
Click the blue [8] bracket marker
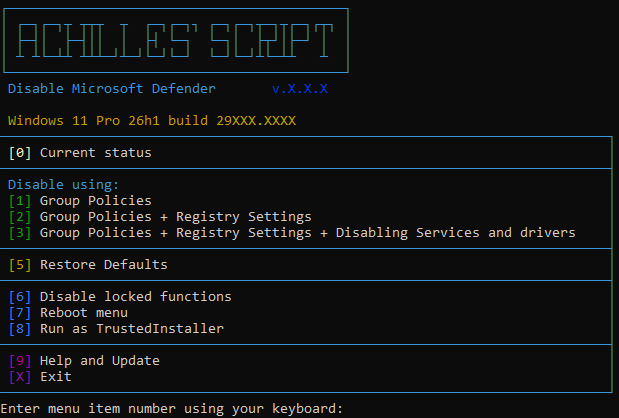(x=20, y=329)
